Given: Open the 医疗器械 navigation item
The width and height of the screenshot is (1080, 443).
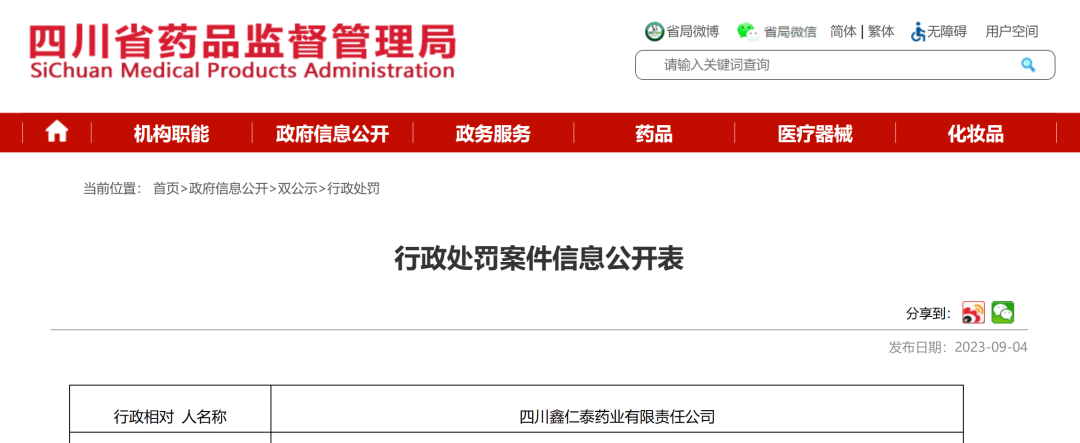Looking at the screenshot, I should tap(815, 133).
